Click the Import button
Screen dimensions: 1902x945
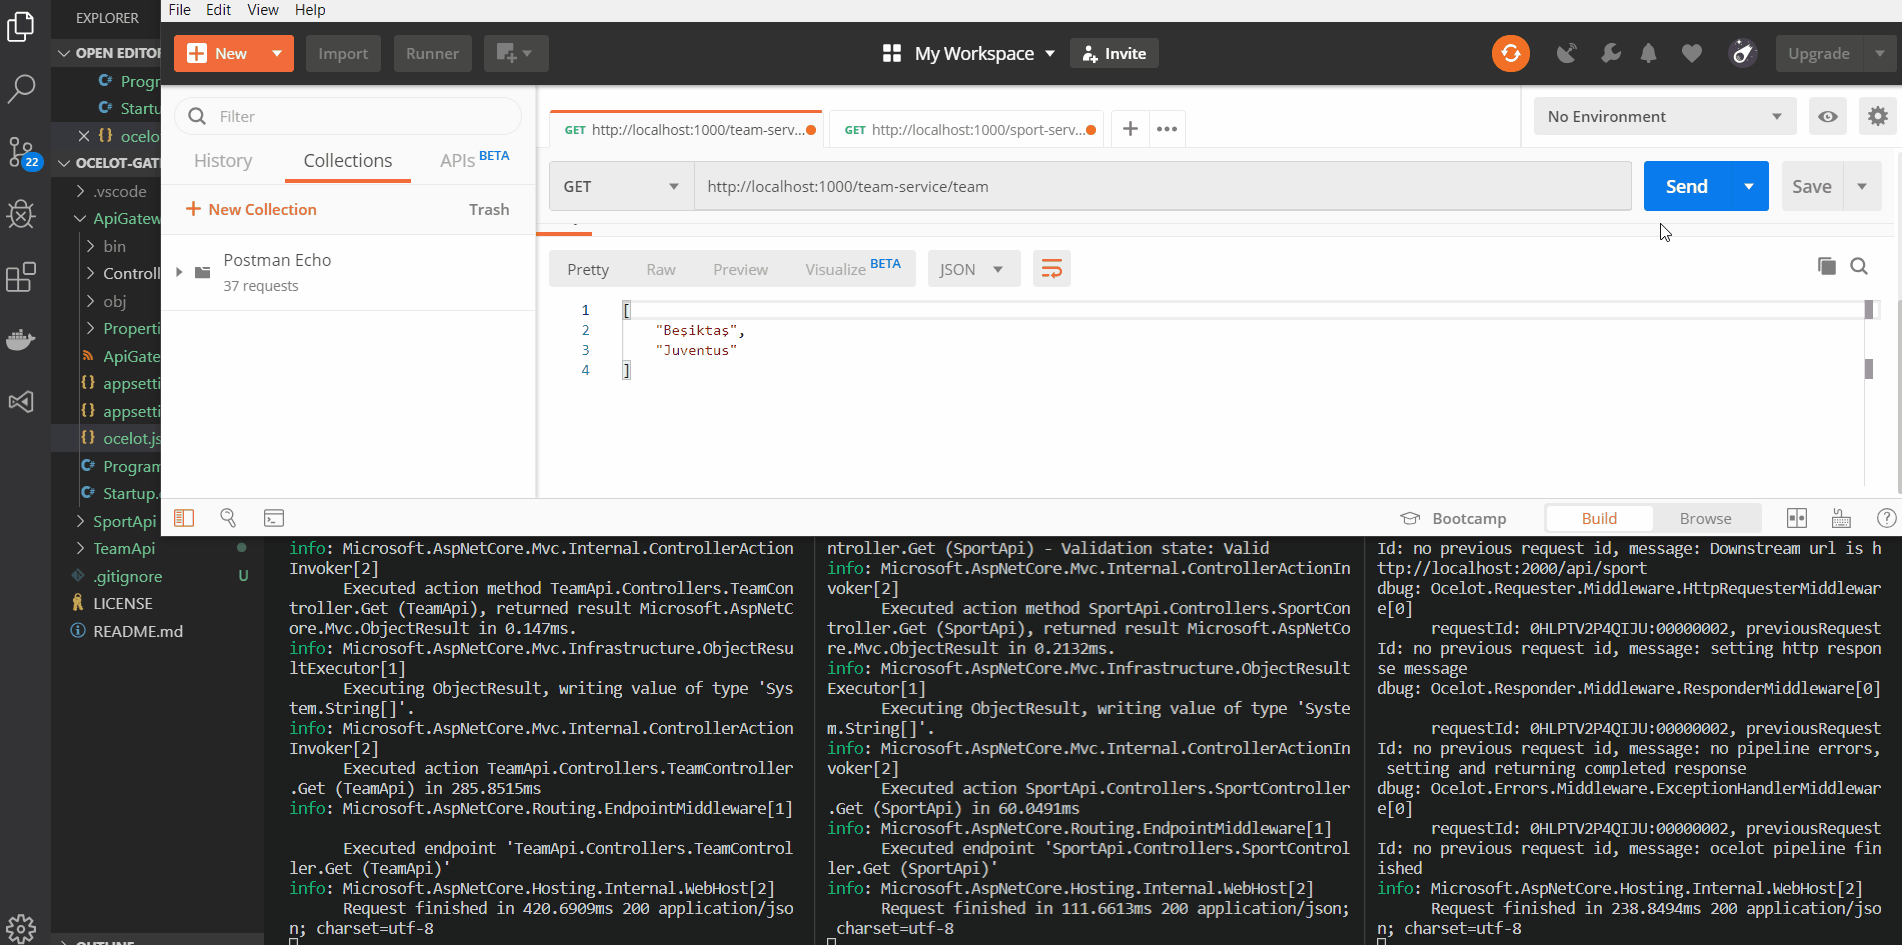[x=343, y=53]
